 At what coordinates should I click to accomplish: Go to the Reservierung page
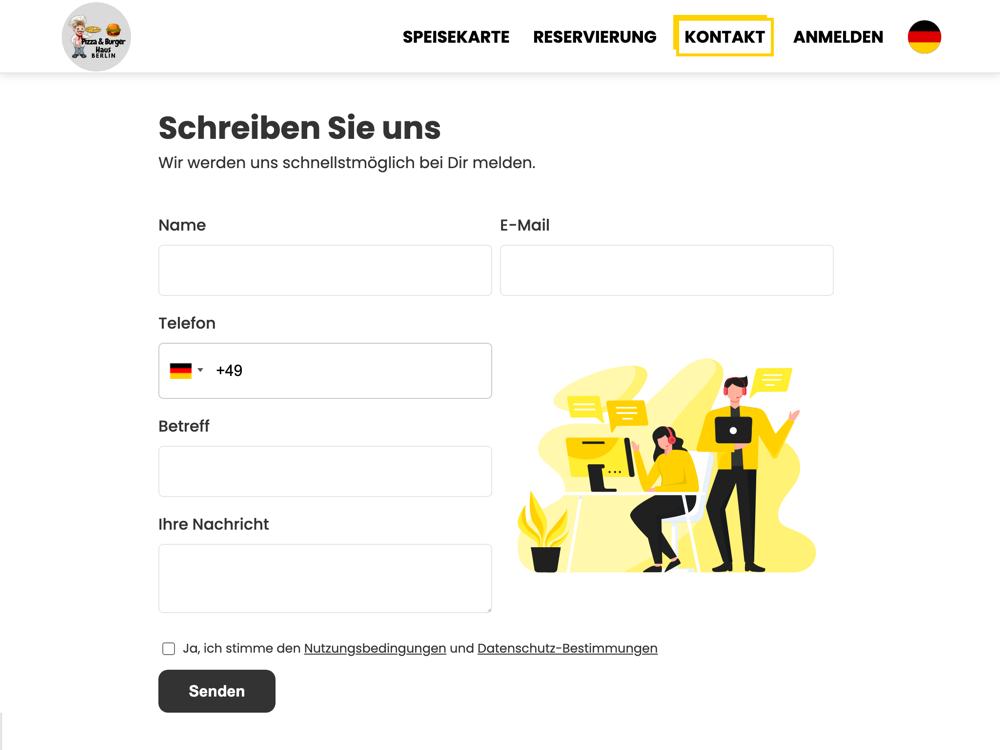click(x=594, y=37)
